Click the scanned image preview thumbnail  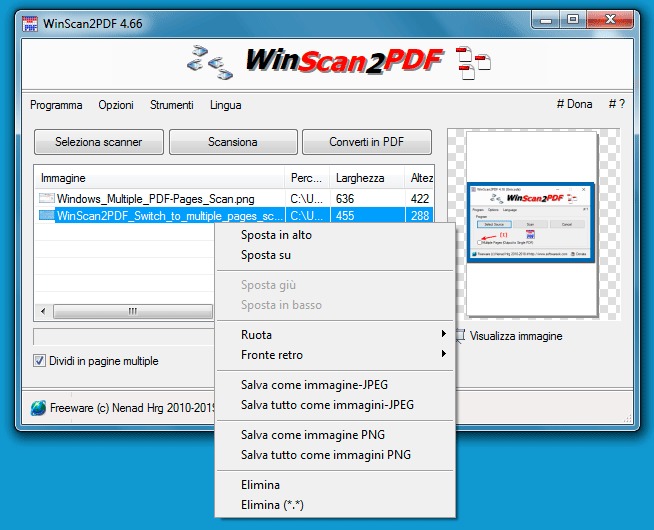[533, 222]
